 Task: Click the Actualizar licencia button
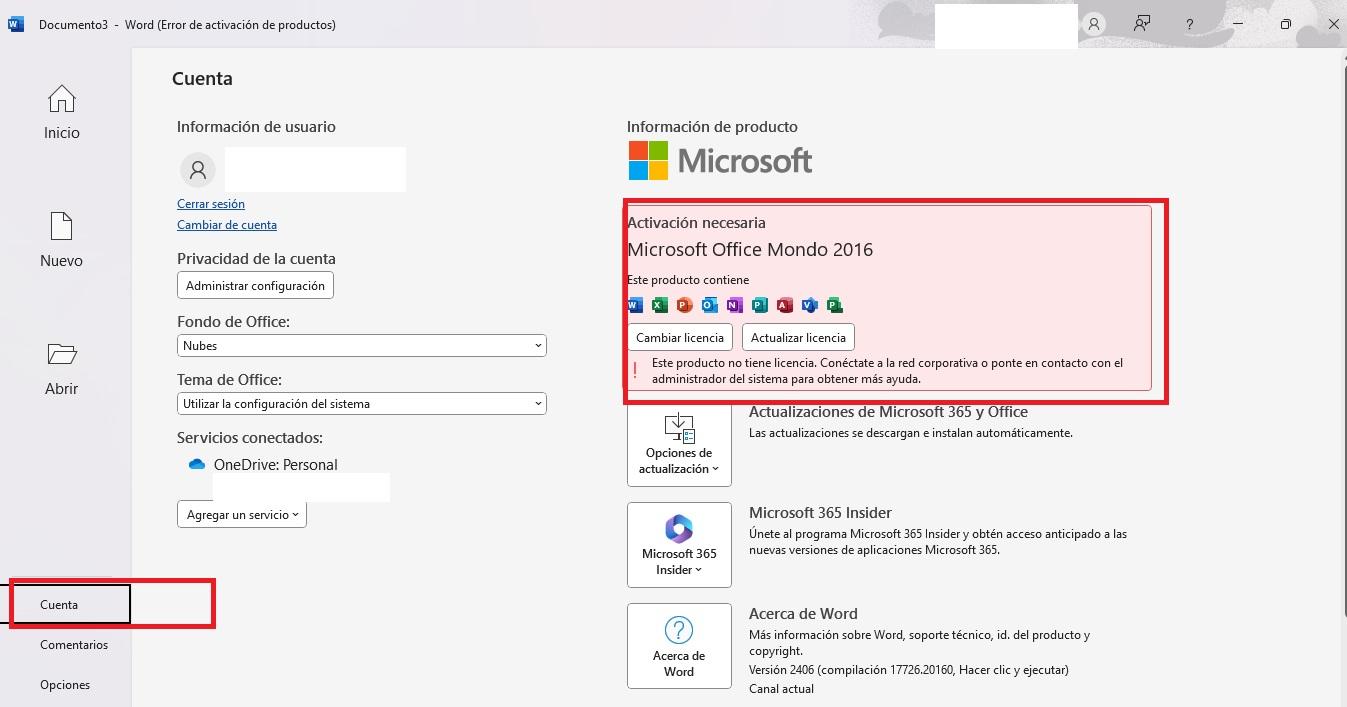coord(798,337)
